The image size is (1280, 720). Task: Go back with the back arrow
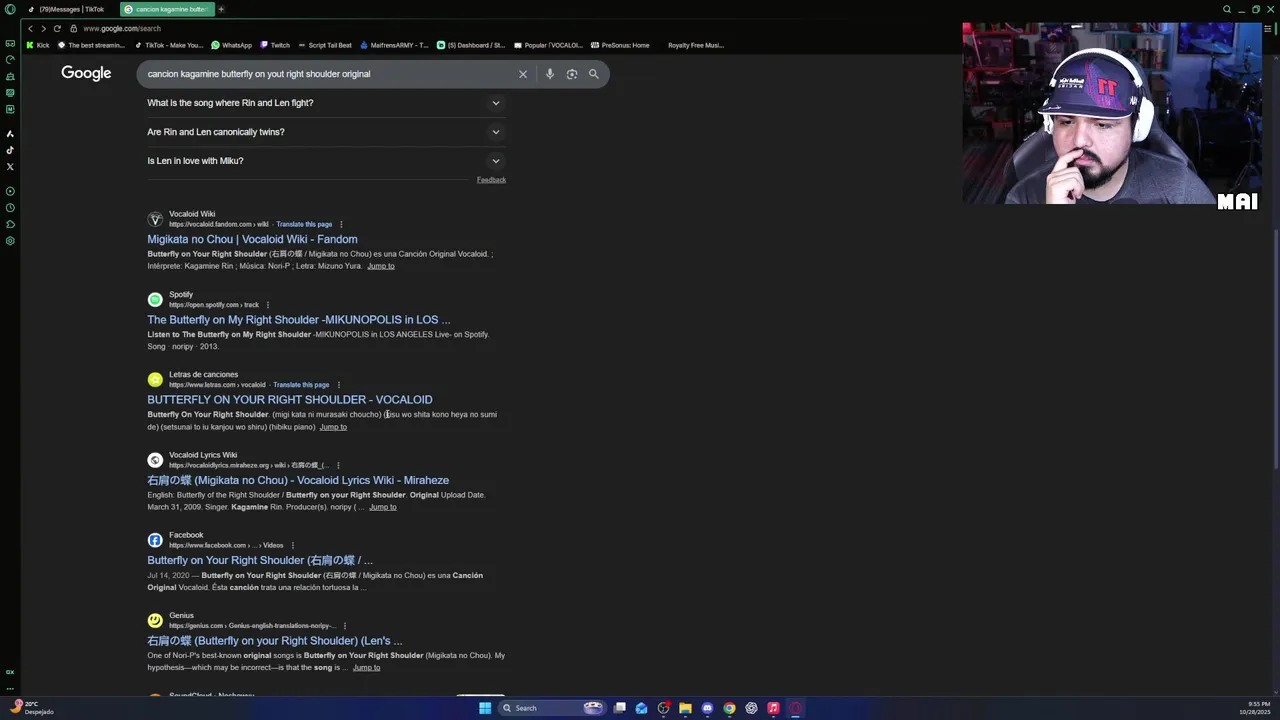pyautogui.click(x=31, y=28)
